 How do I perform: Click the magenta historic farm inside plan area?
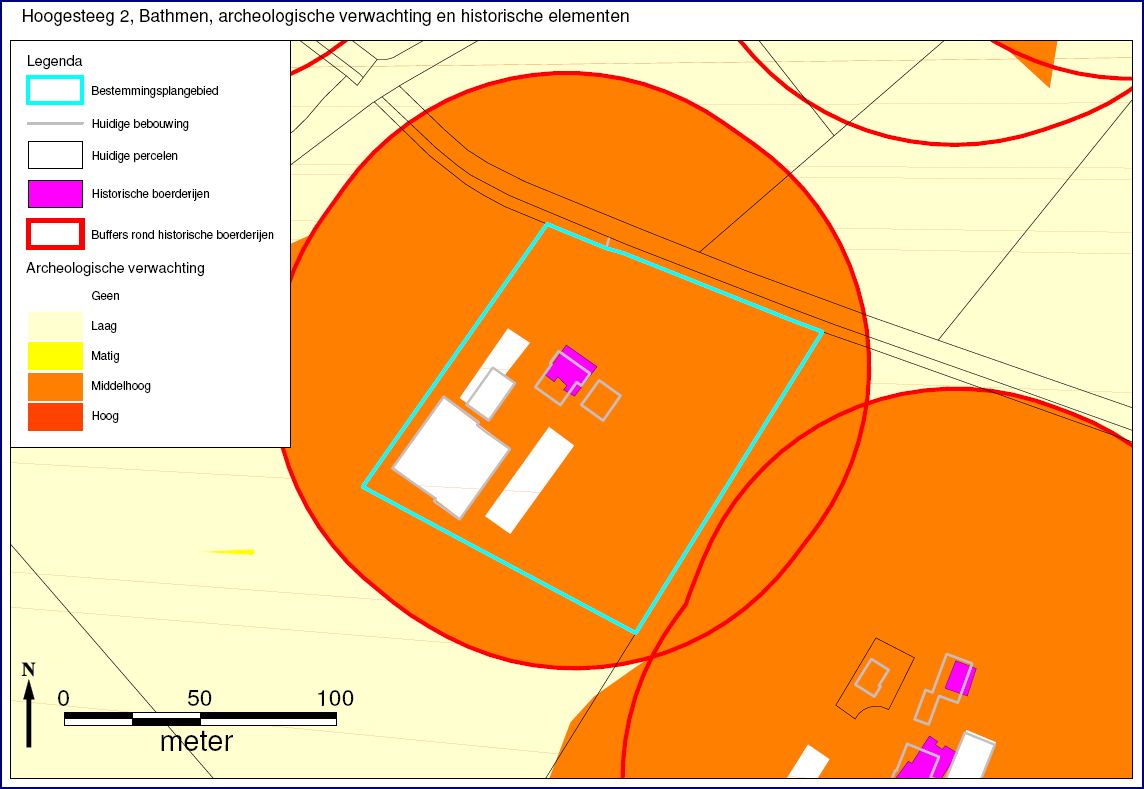point(571,370)
